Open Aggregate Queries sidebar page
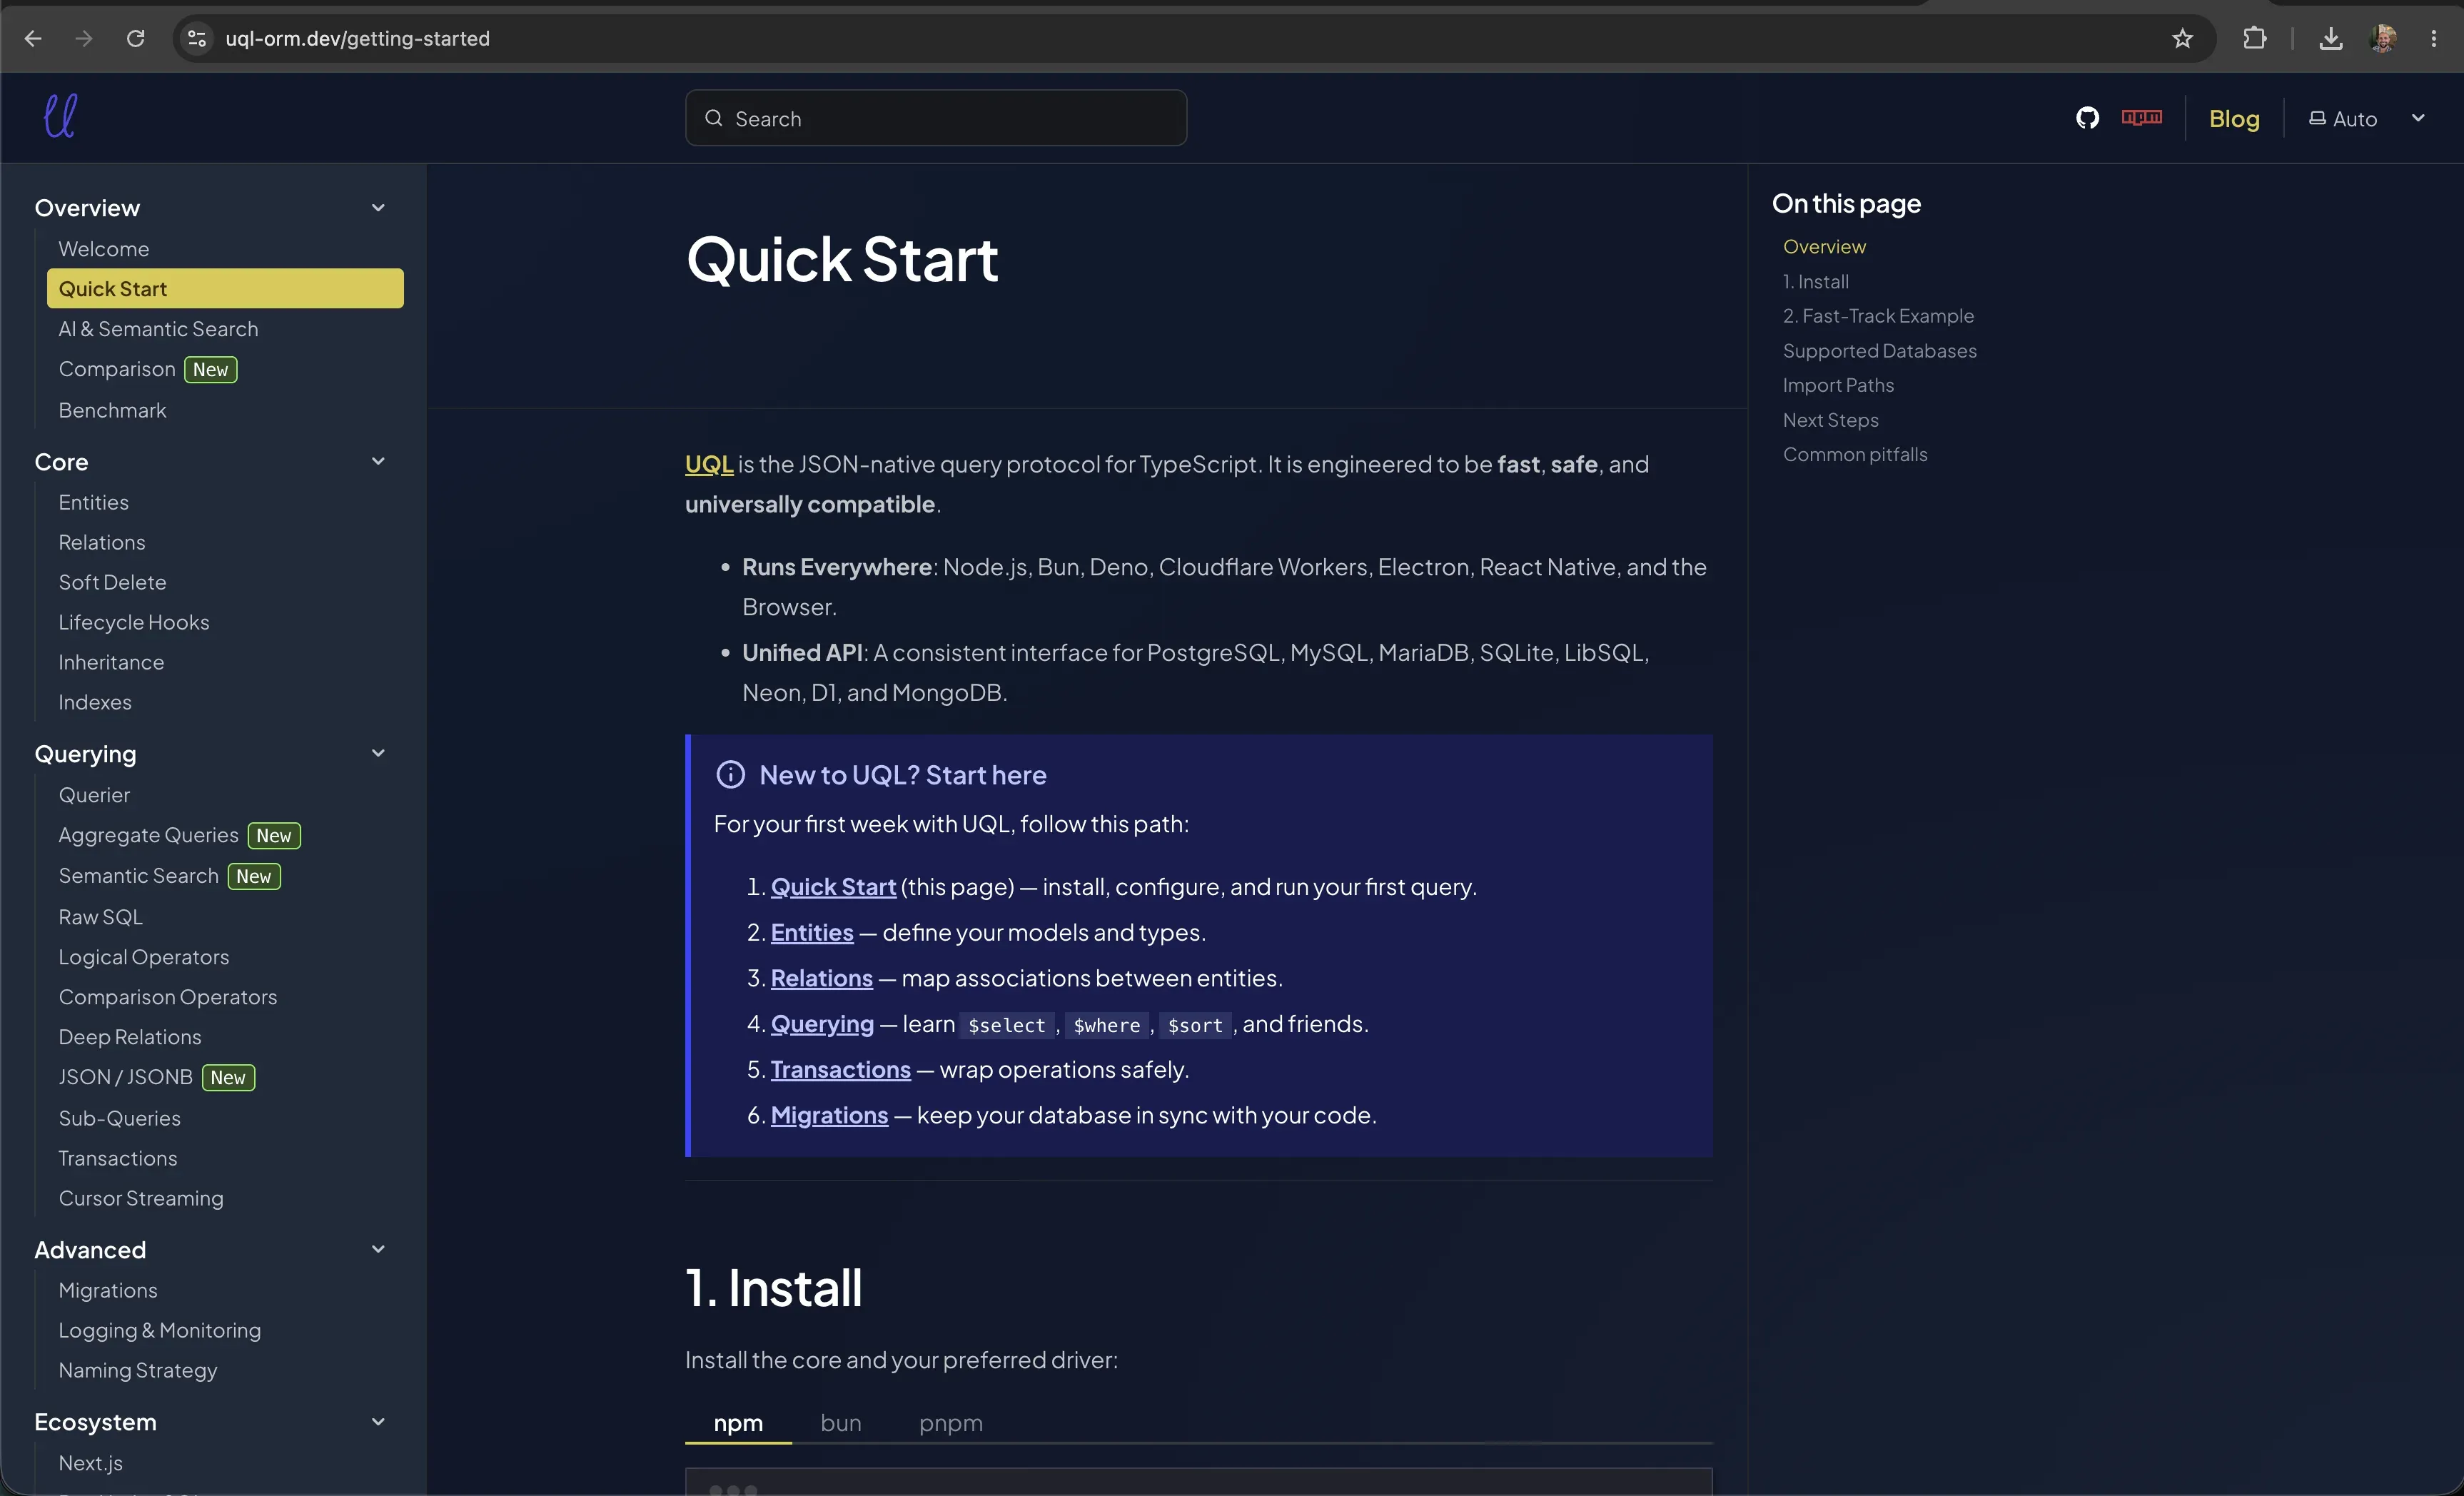This screenshot has height=1496, width=2464. click(x=148, y=835)
